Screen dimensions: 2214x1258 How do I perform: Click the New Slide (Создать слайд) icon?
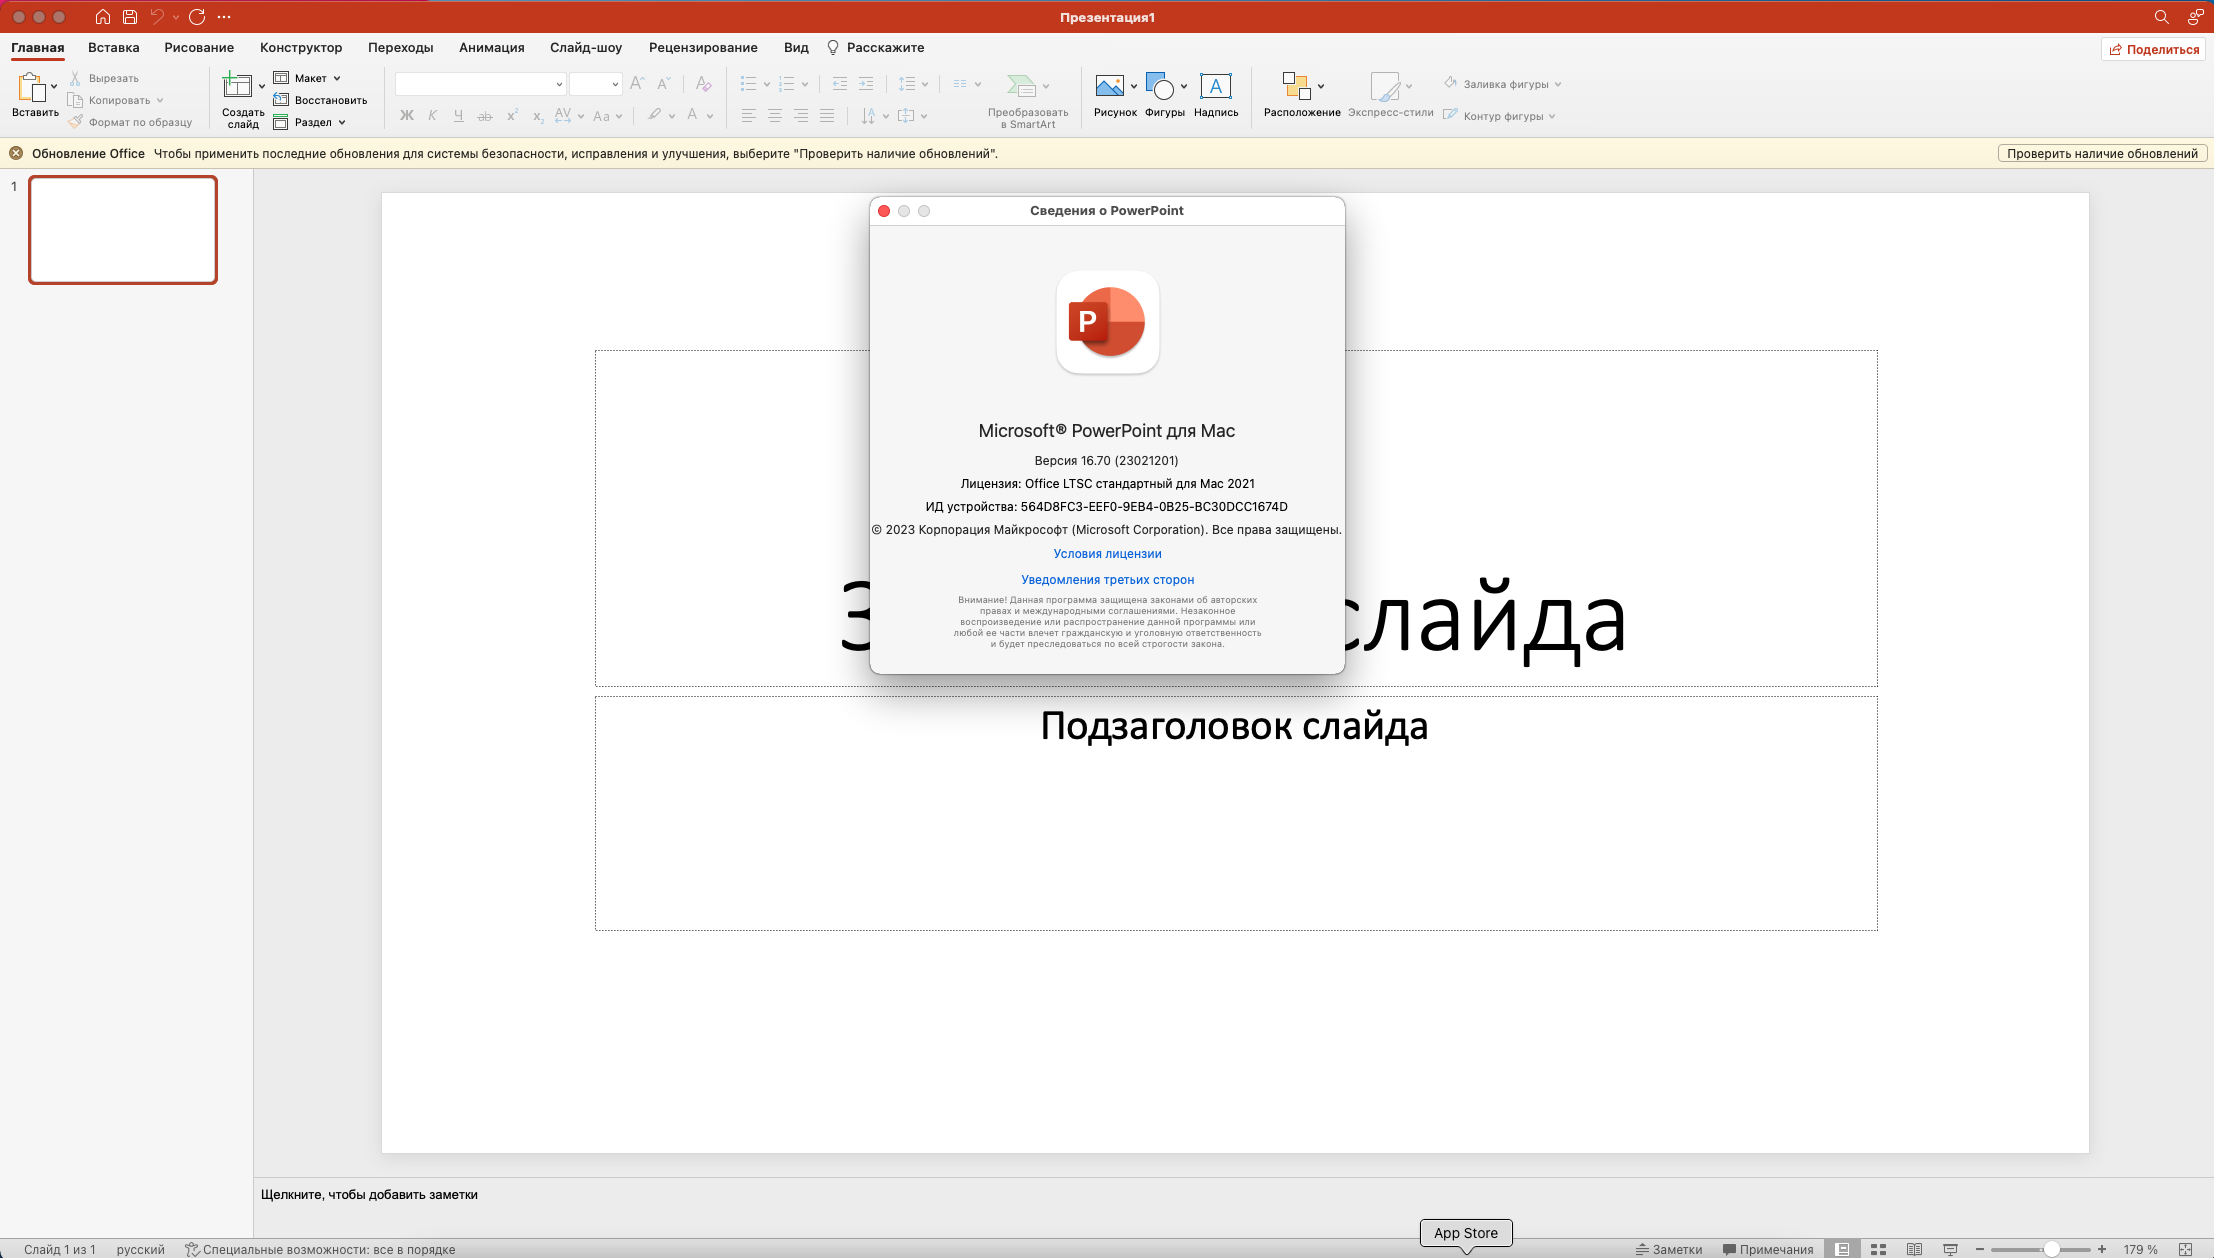pos(237,87)
